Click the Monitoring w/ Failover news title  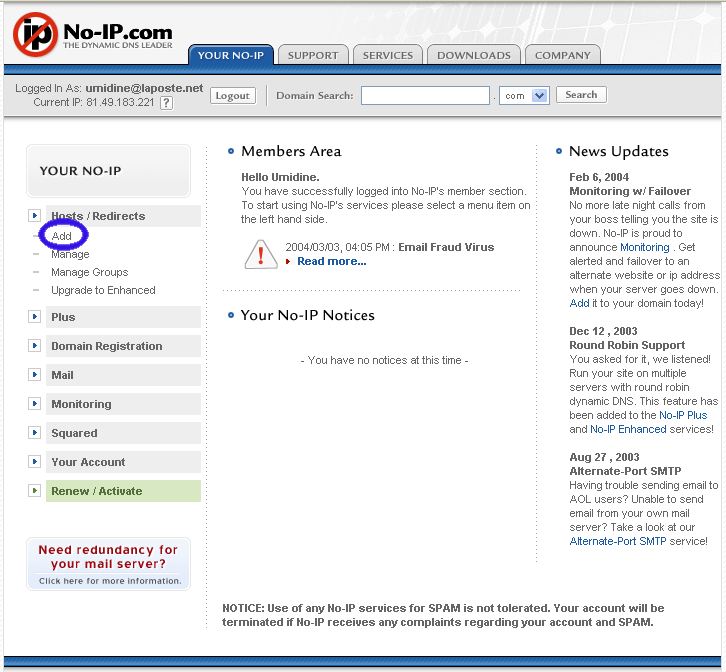coord(630,191)
